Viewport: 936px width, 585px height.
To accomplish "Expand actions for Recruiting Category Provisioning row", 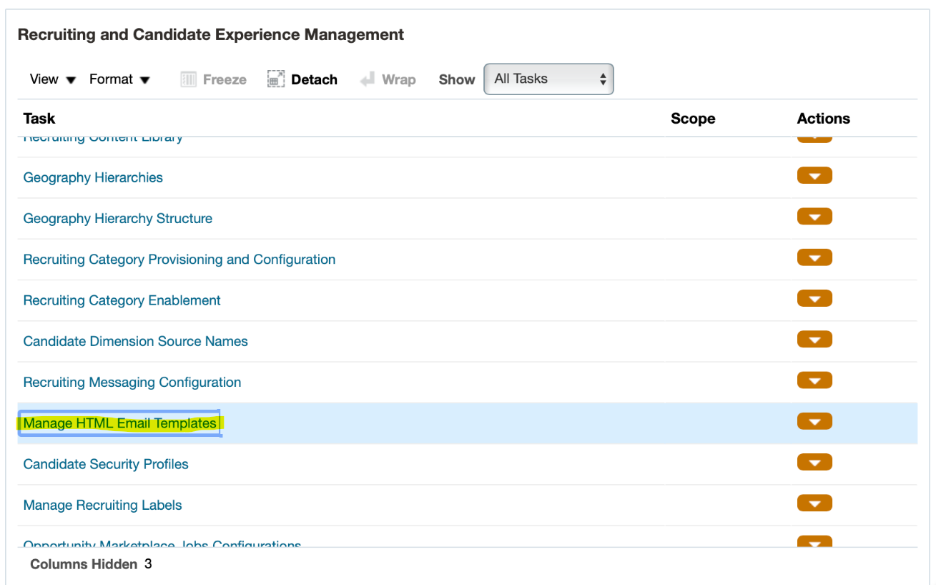I will (x=814, y=258).
